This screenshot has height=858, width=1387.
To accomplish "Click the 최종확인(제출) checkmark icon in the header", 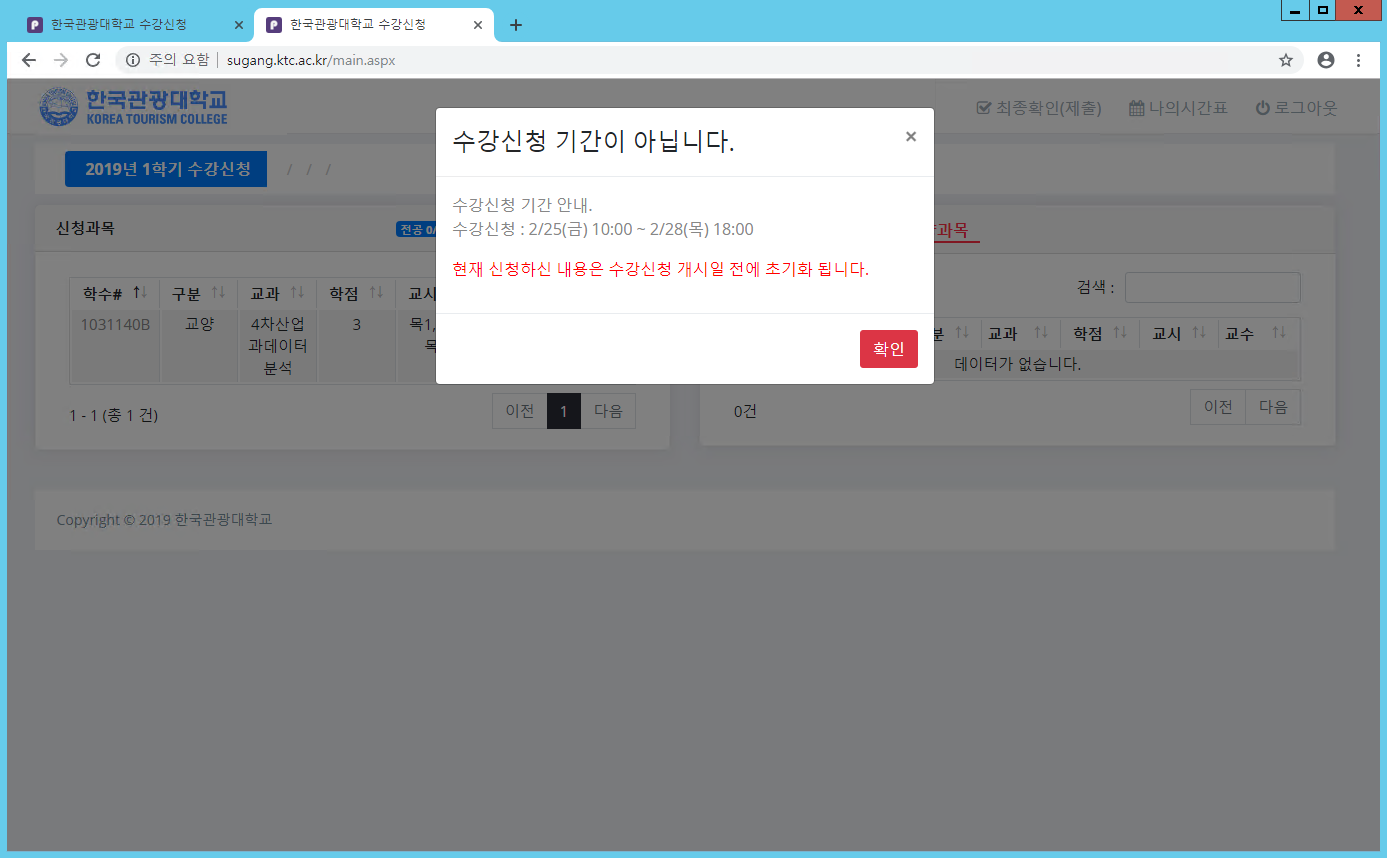I will pyautogui.click(x=984, y=107).
